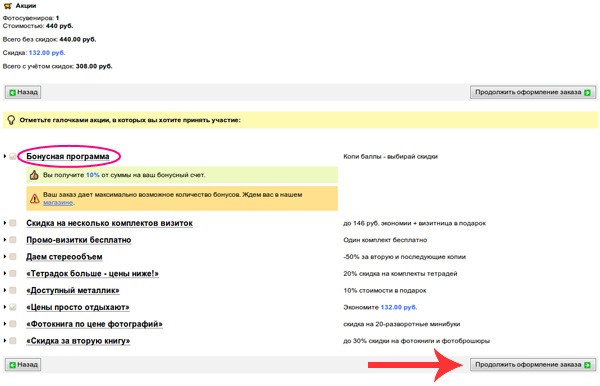Tick the «Фотокнига по цене фотографий» checkbox
600x386 pixels.
(x=13, y=324)
